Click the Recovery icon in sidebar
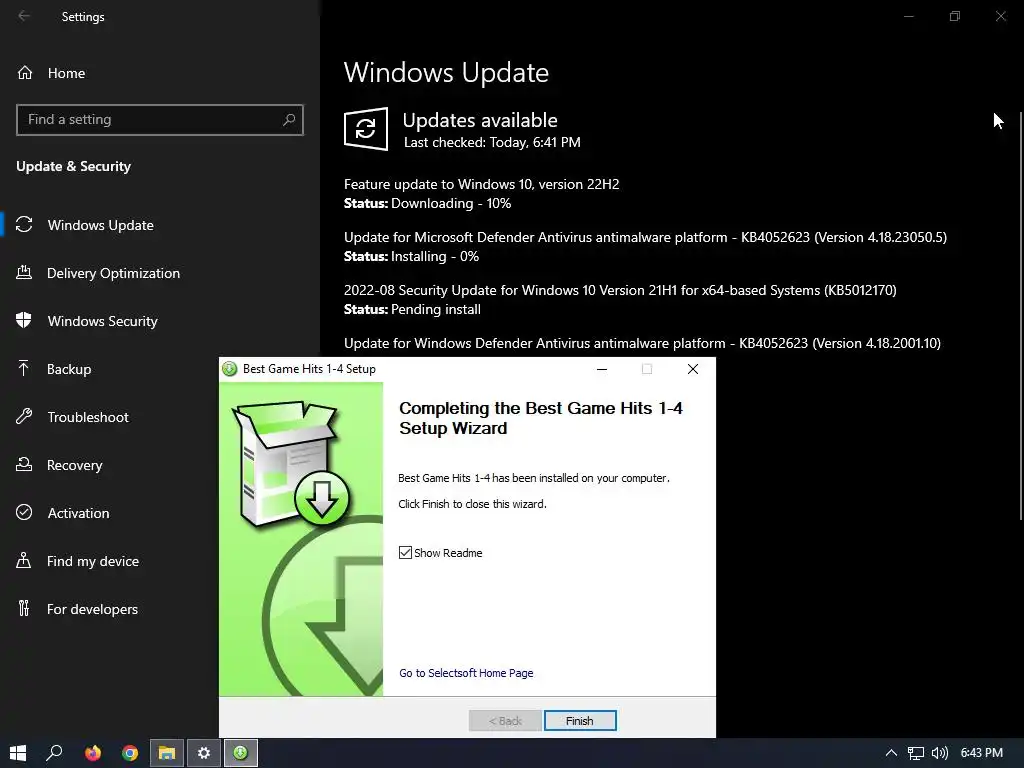This screenshot has width=1024, height=768. (24, 465)
